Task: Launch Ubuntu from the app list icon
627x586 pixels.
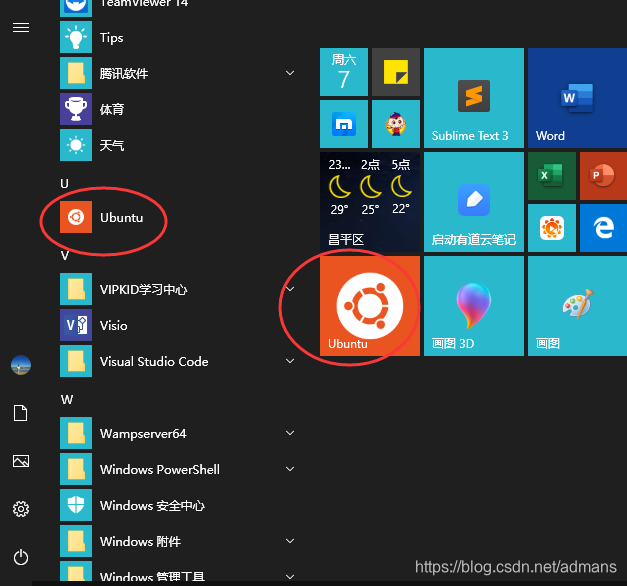Action: point(76,217)
